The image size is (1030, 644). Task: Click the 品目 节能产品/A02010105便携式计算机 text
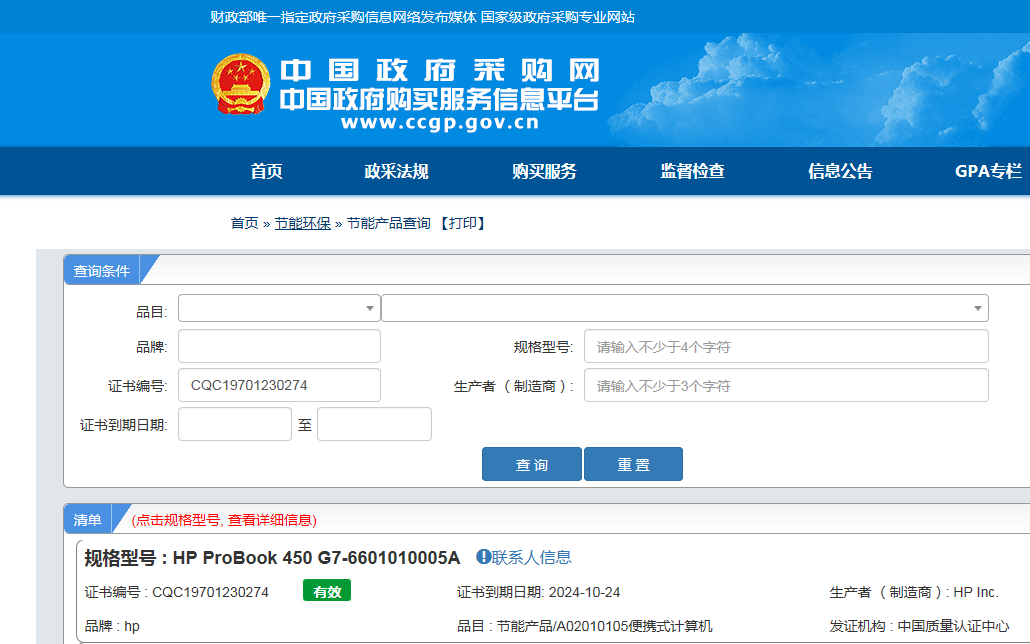click(585, 626)
